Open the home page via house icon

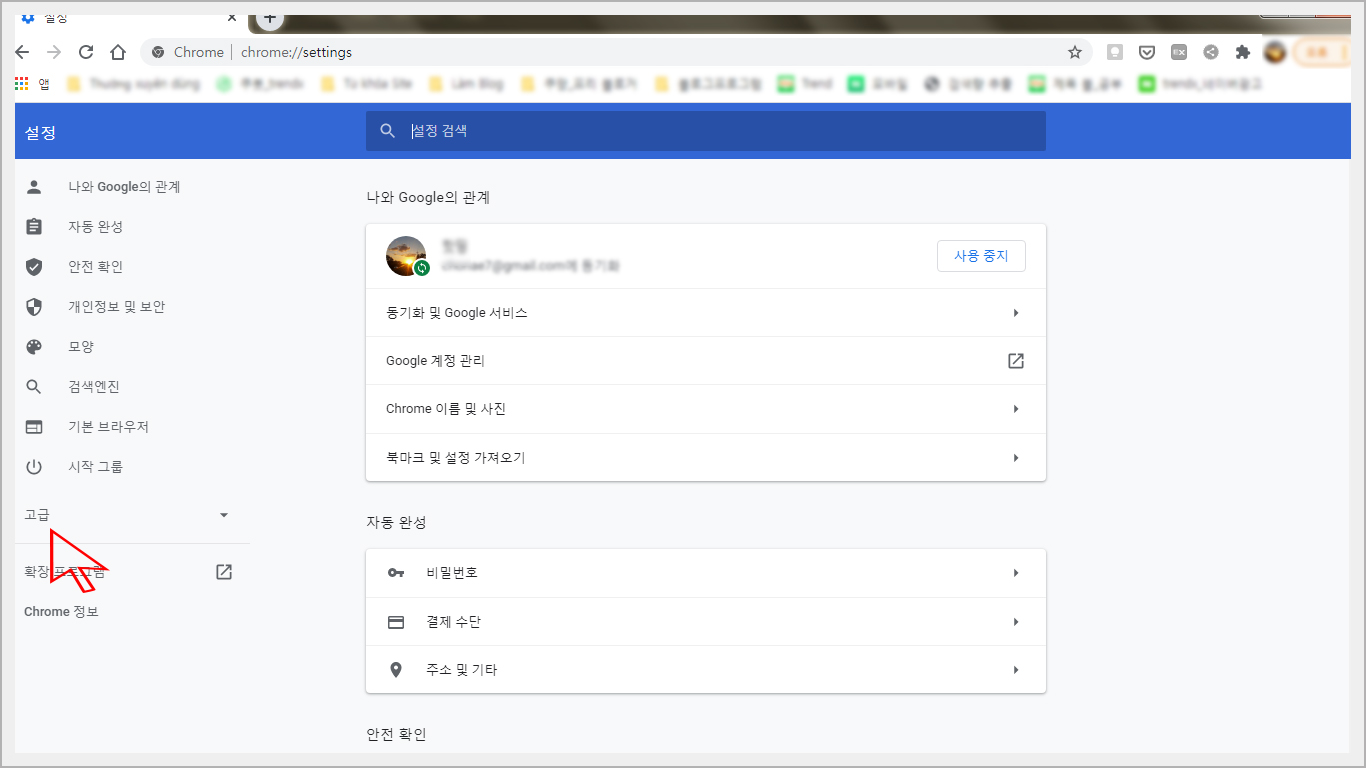118,52
